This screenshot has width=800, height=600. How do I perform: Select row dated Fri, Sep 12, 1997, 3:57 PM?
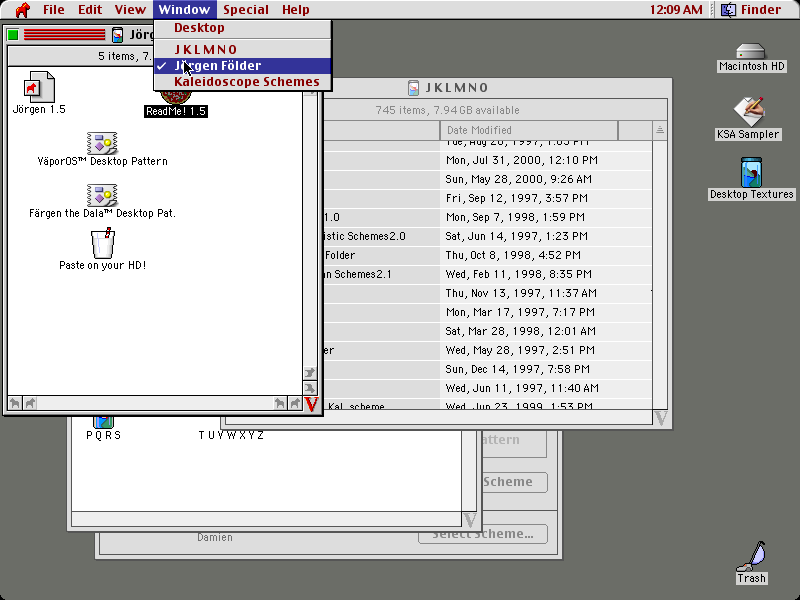coord(487,198)
